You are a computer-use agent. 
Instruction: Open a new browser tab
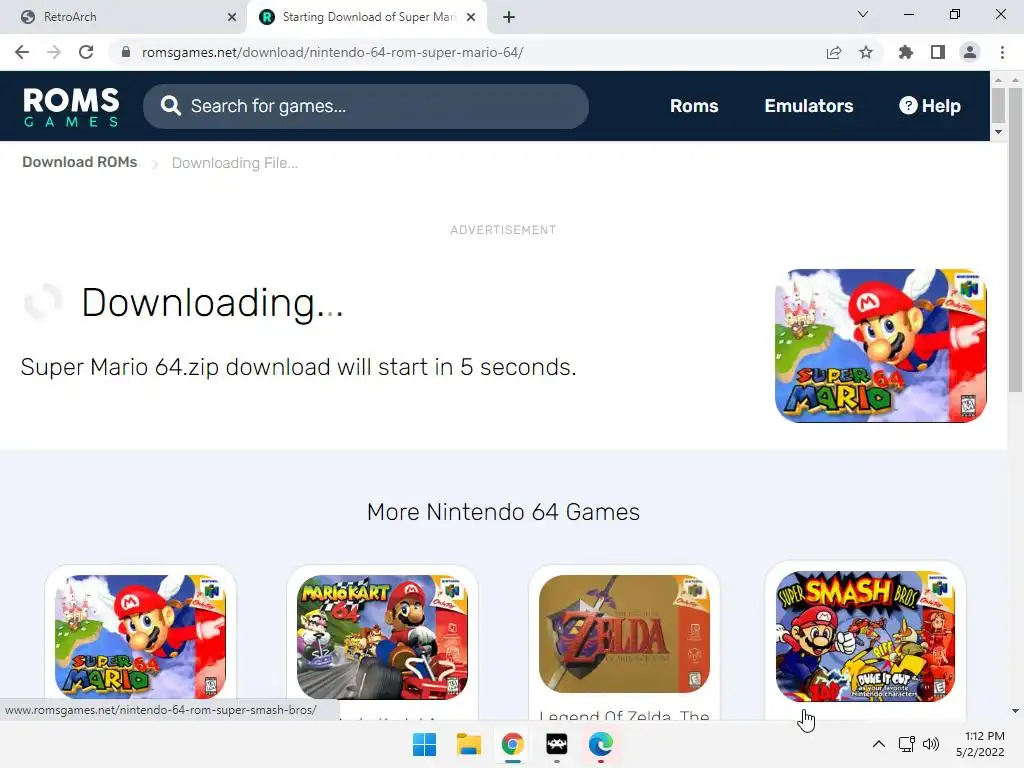coord(509,17)
